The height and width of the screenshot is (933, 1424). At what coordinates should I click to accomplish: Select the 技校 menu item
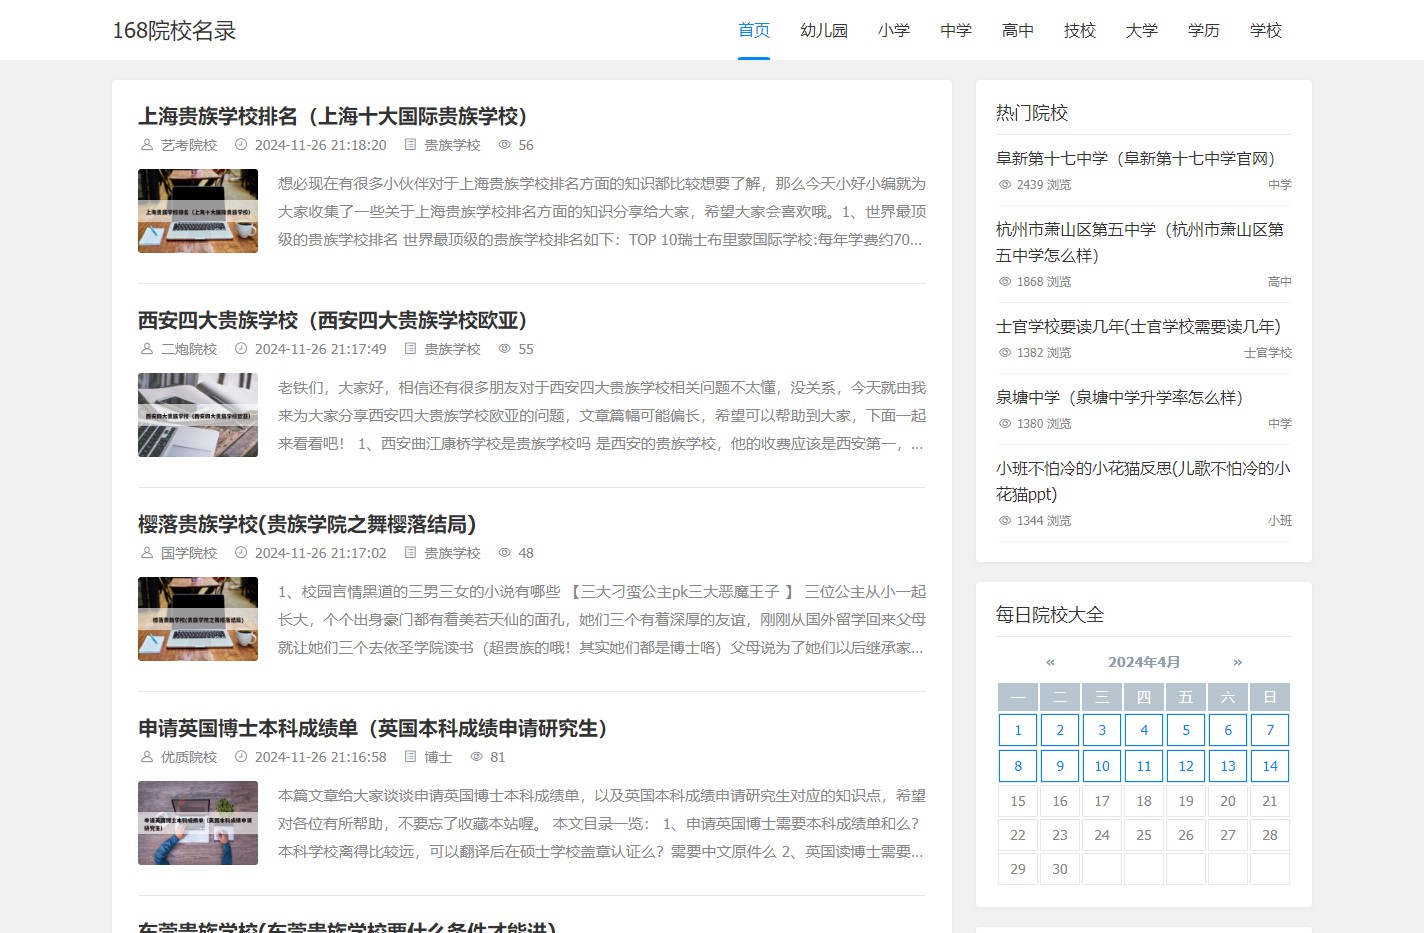pos(1080,30)
